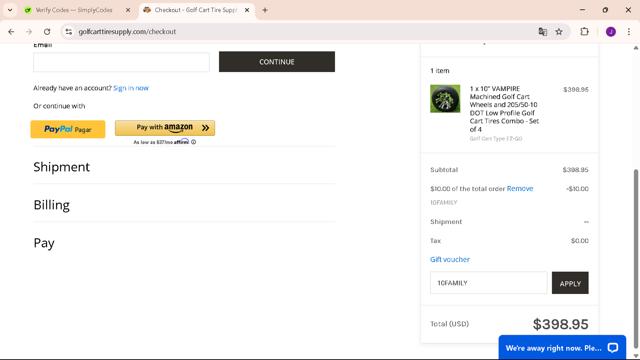Go back to the previous page

click(x=11, y=31)
